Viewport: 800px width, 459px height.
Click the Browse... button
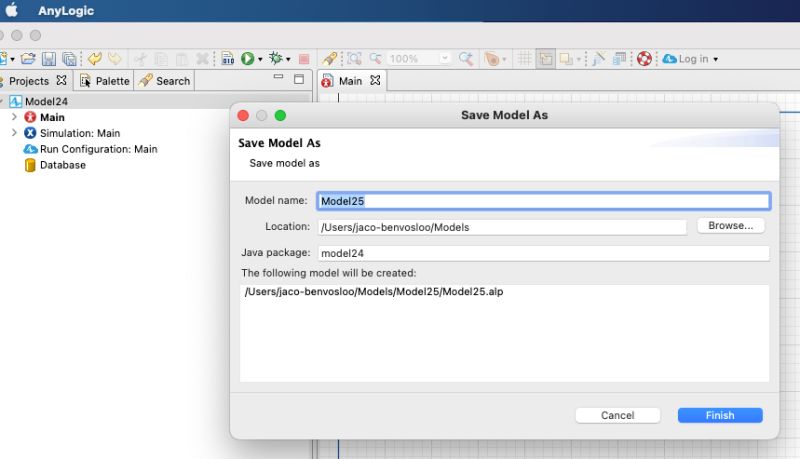pos(730,225)
